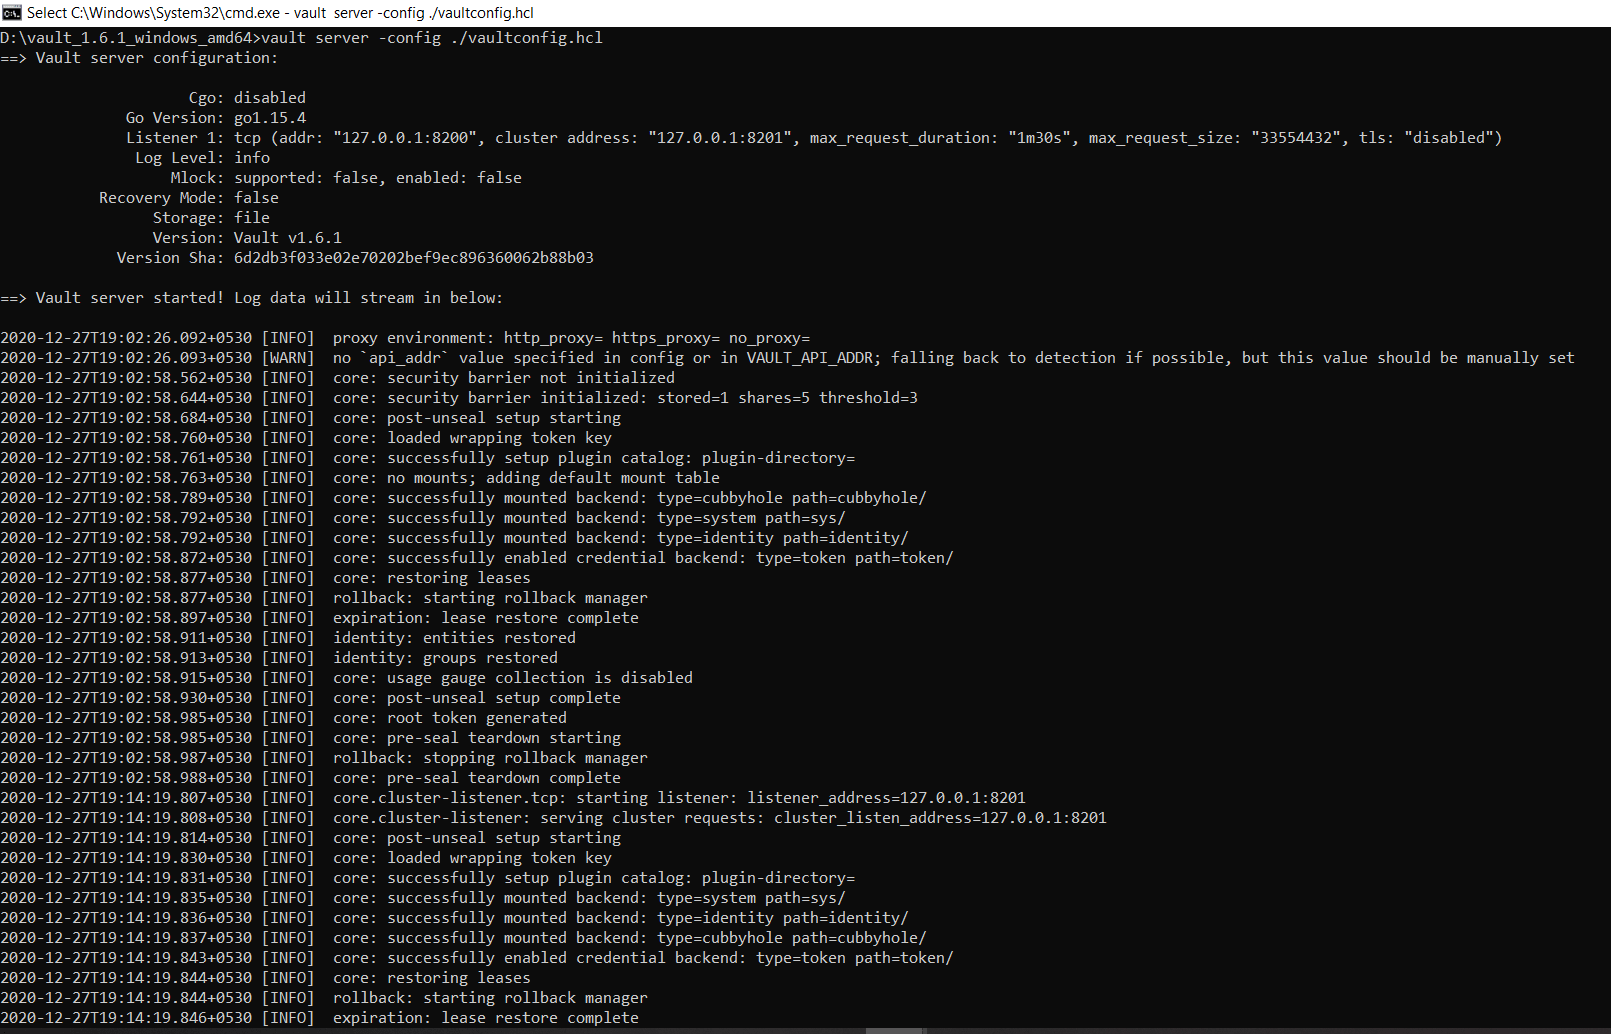
Task: Click the timestamp 2020-12-27T19:14:19.846+0530
Action: coord(126,1018)
